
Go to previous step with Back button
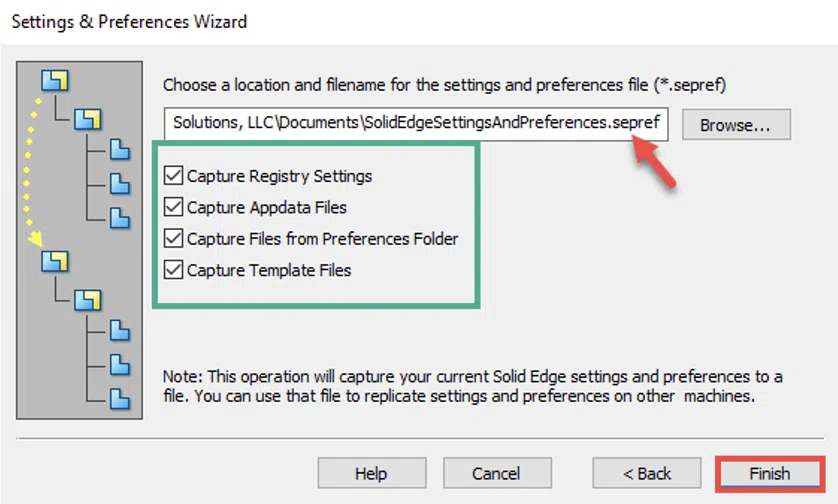coord(647,473)
